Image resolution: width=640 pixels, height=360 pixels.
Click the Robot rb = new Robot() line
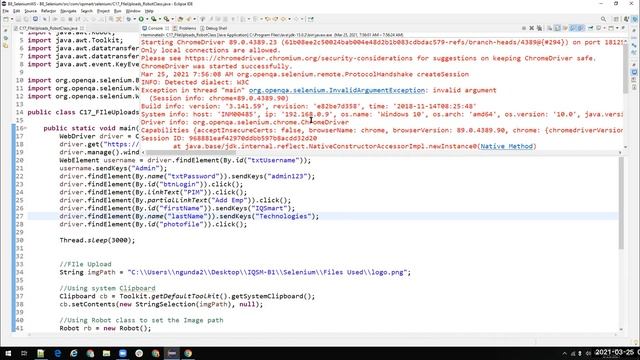[105, 328]
